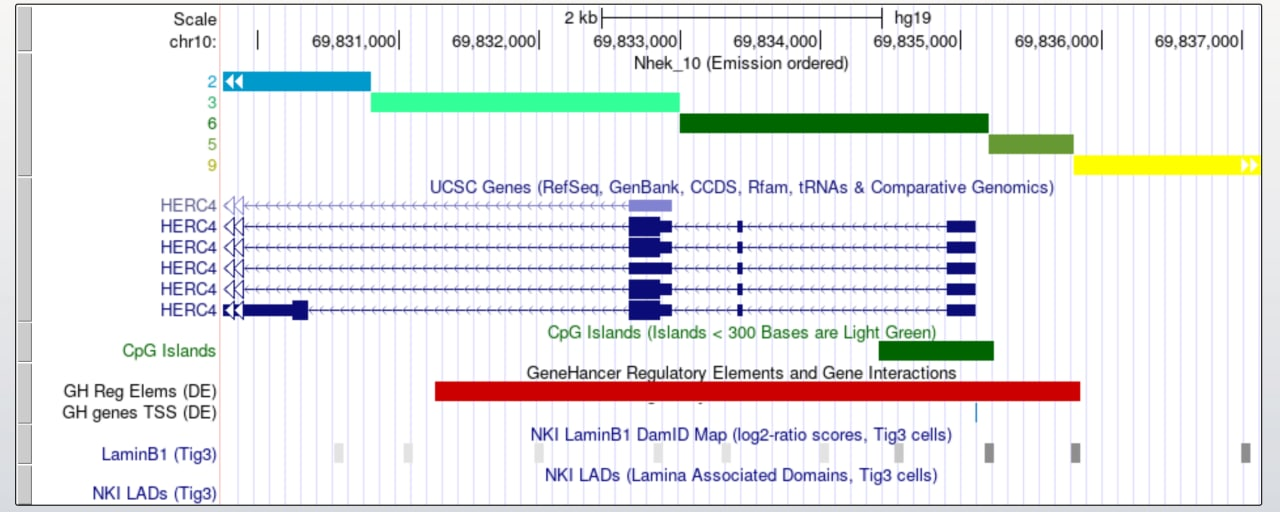Click the LaminB1 (Tig3) side label
Screen dimensions: 1280x512
click(x=159, y=454)
